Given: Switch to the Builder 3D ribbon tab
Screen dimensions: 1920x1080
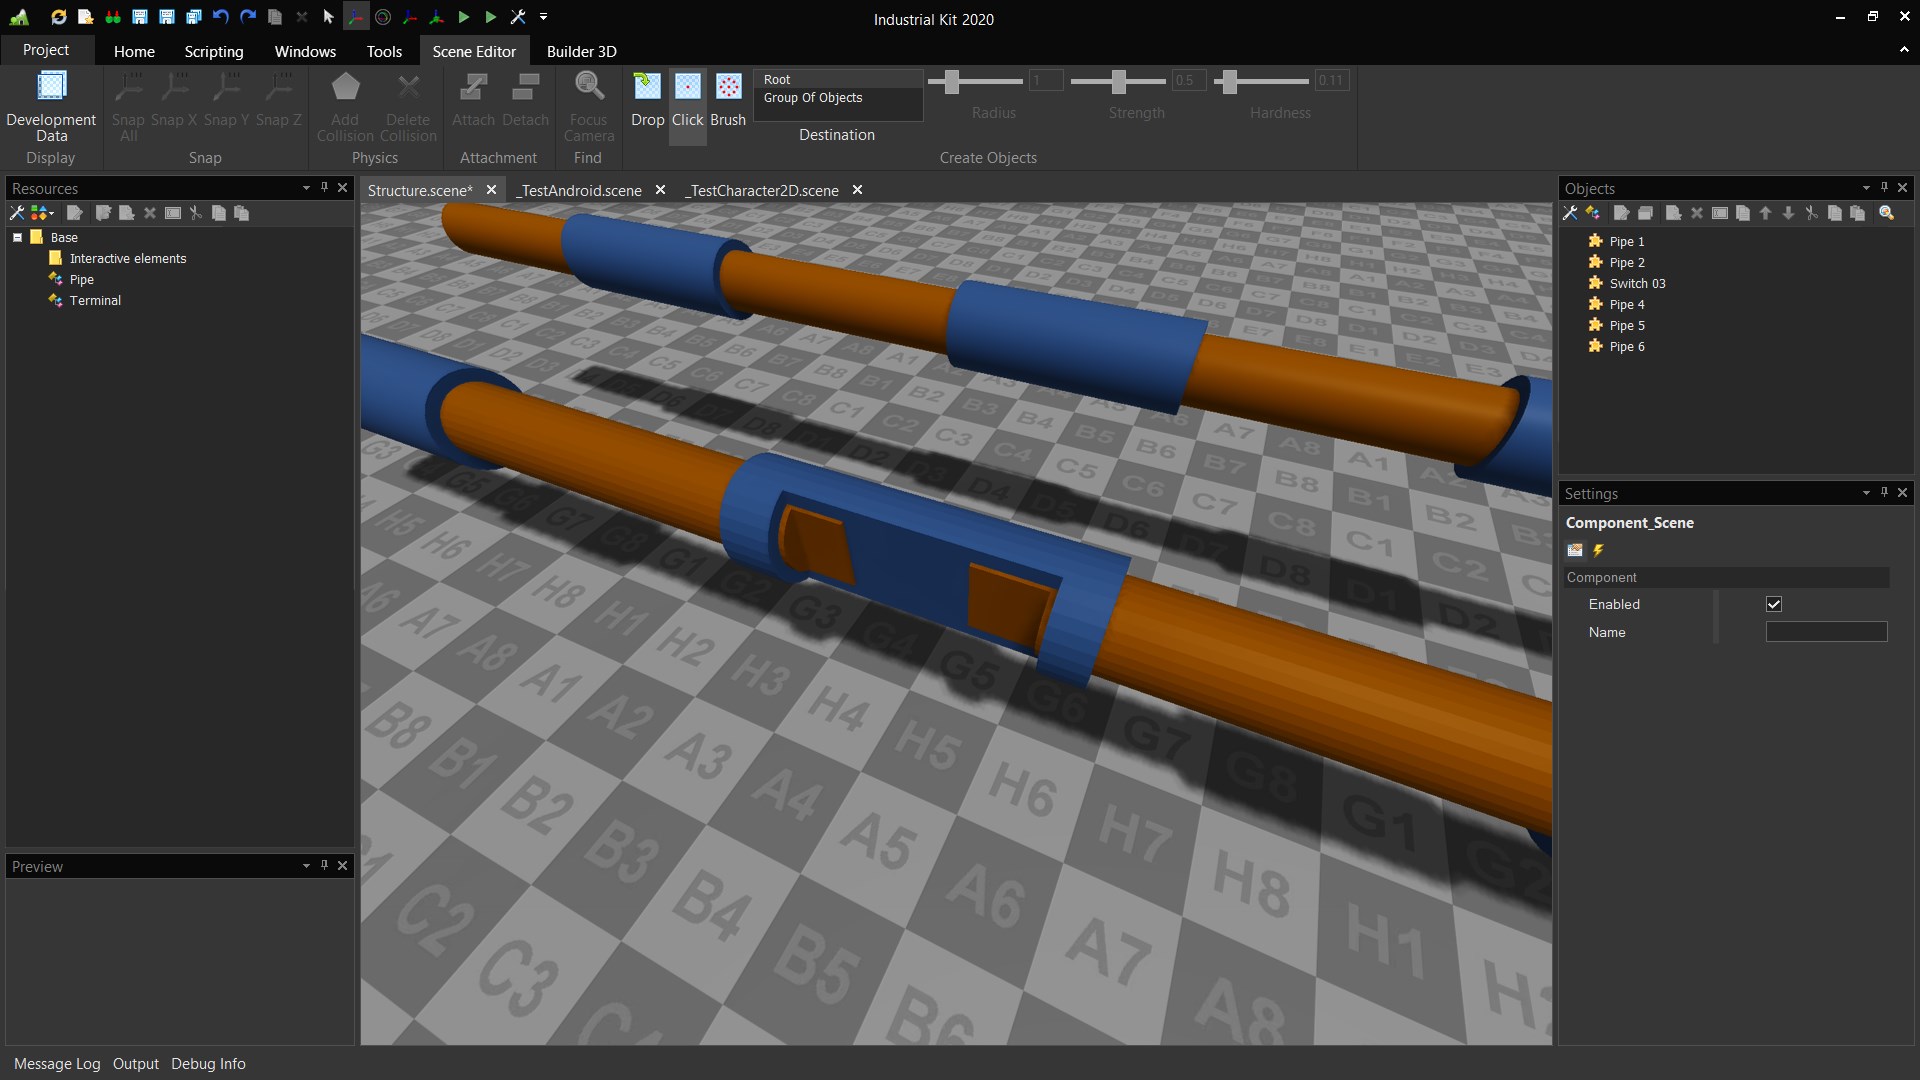Looking at the screenshot, I should coord(581,51).
